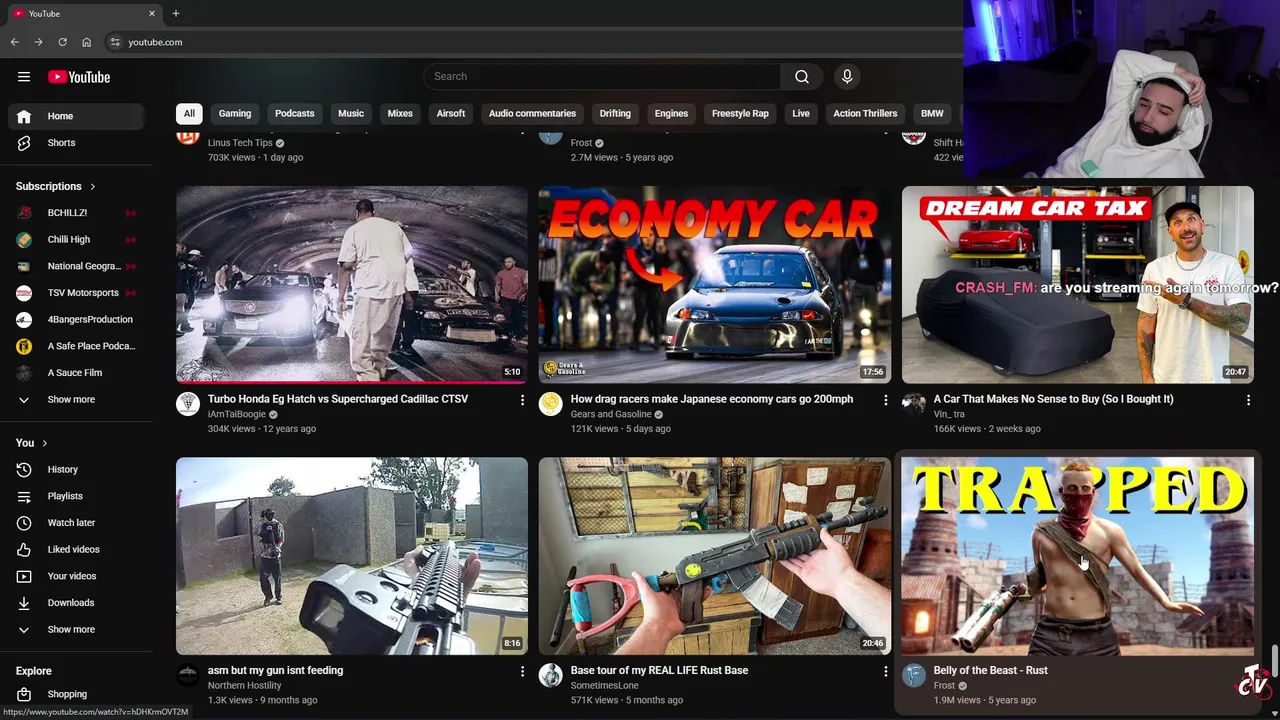Open the YouTube hamburger guide menu
1280x720 pixels.
pyautogui.click(x=24, y=77)
